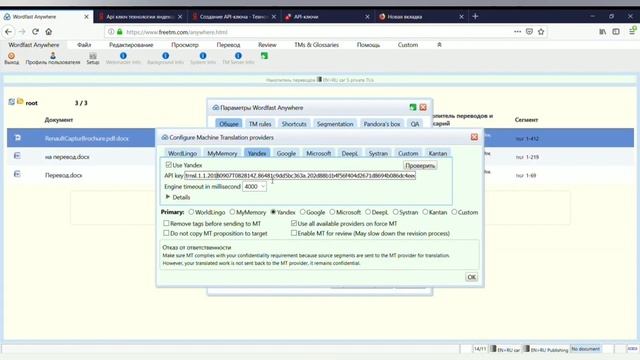Screen dimensions: 640x360
Task: Open the Редактирование menu
Action: point(131,45)
